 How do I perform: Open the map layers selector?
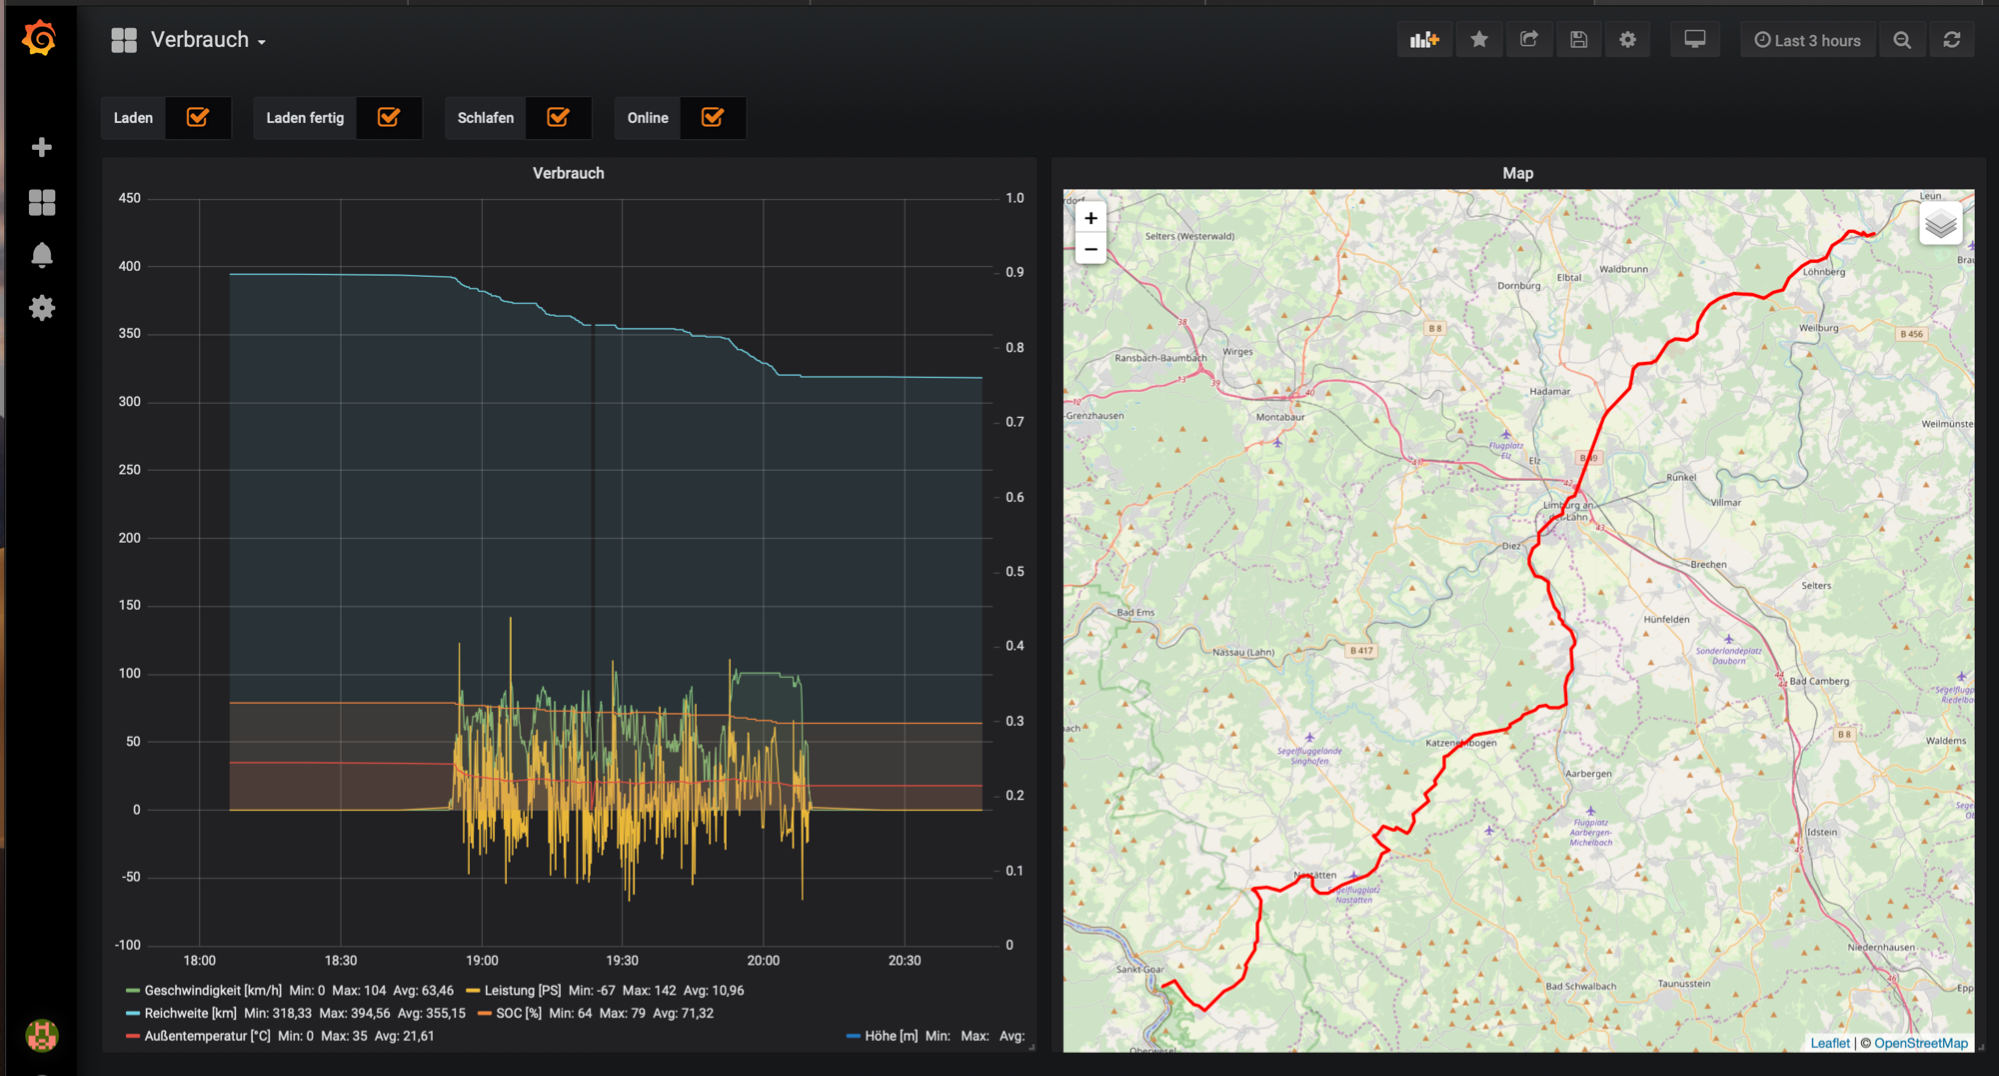[x=1940, y=224]
